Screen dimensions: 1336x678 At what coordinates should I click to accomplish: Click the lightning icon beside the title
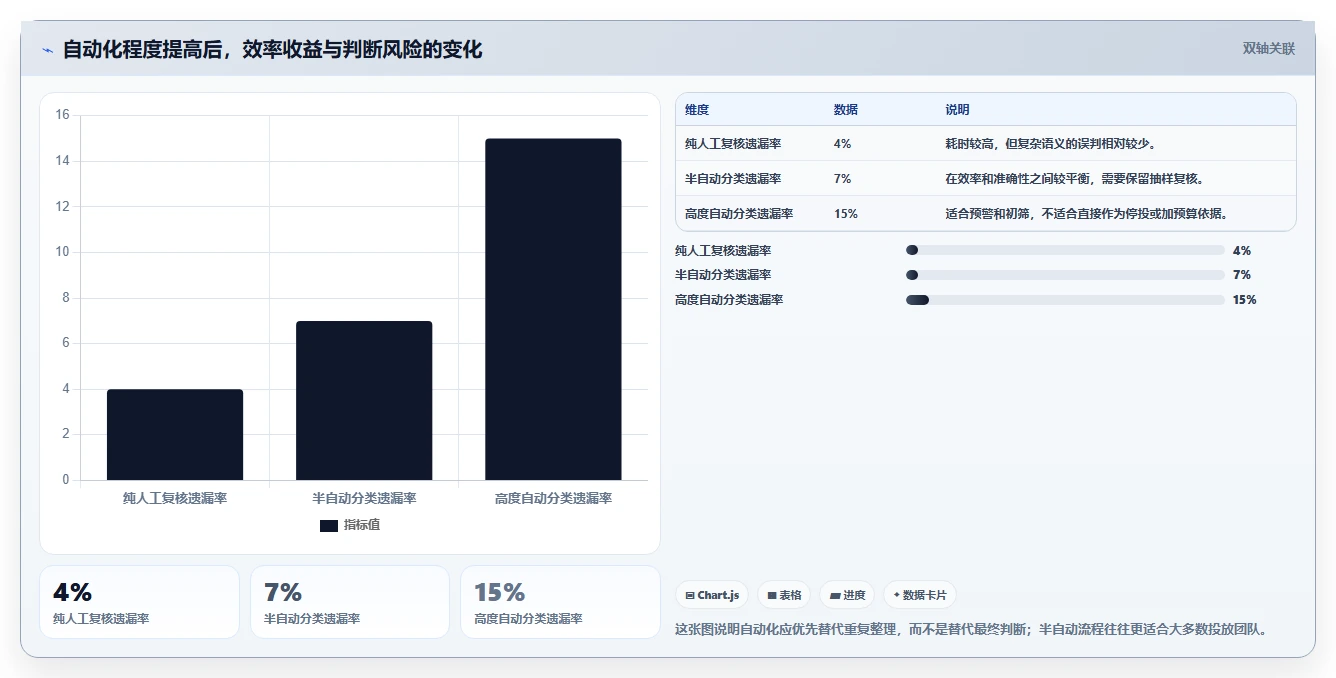[47, 50]
